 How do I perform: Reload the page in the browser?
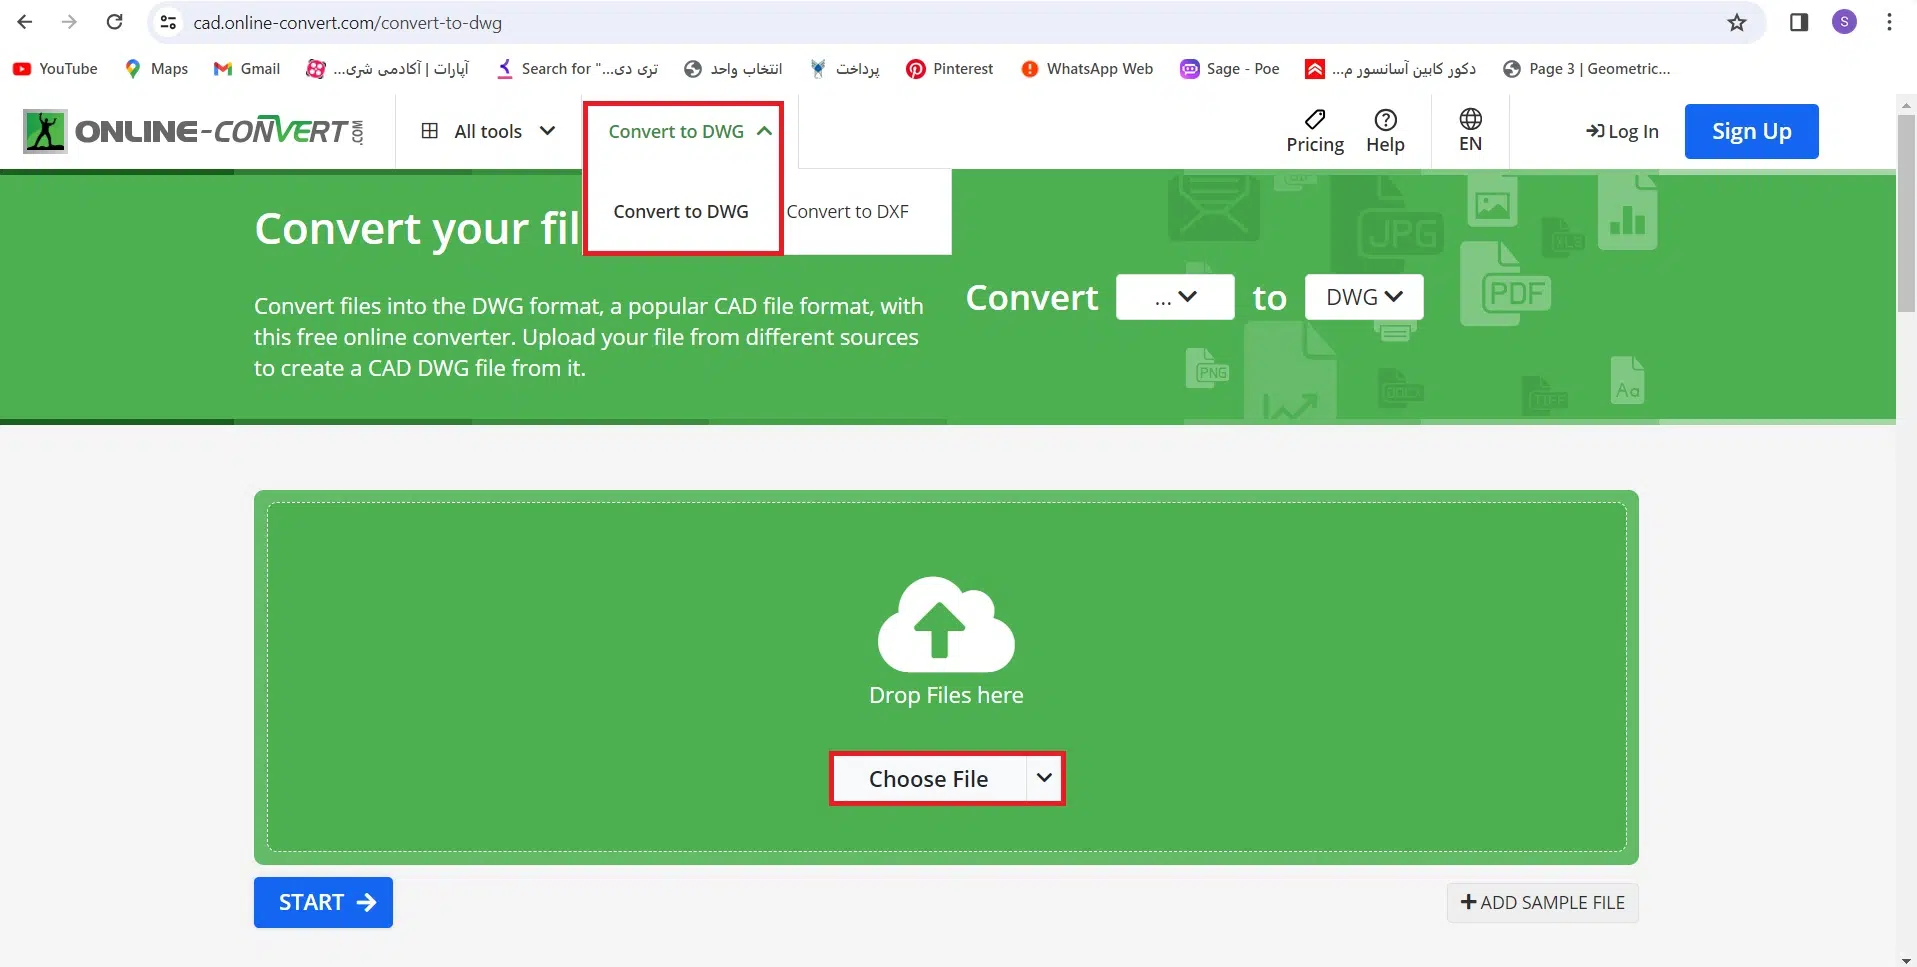click(x=115, y=22)
